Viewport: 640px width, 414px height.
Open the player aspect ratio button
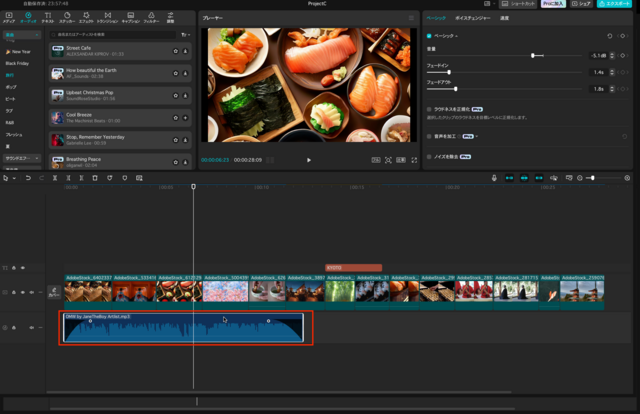pyautogui.click(x=401, y=160)
